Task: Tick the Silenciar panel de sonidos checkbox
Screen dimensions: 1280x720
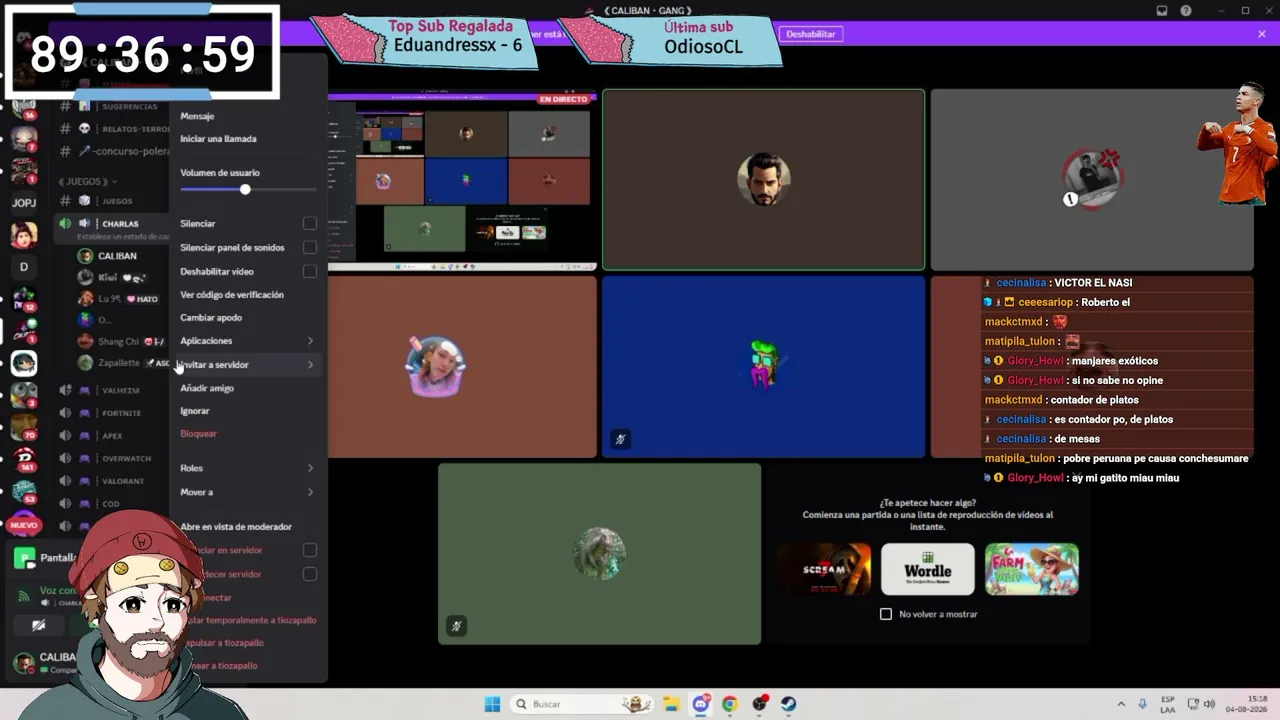Action: click(x=310, y=247)
